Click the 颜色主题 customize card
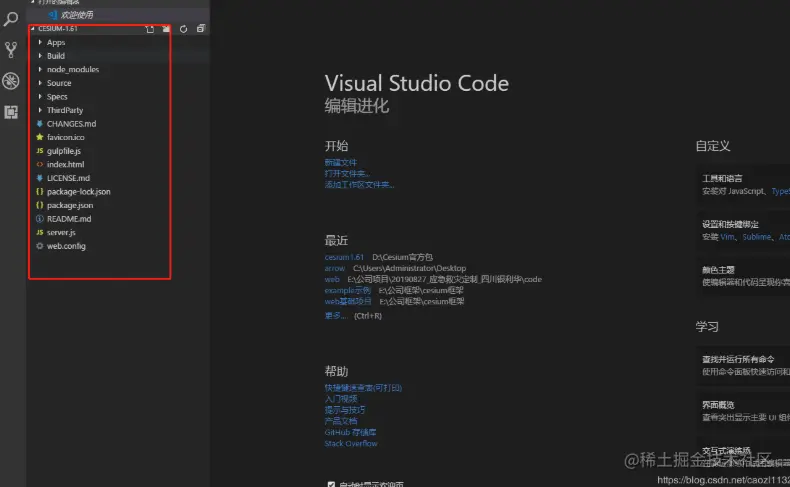The image size is (790, 487). click(x=743, y=276)
